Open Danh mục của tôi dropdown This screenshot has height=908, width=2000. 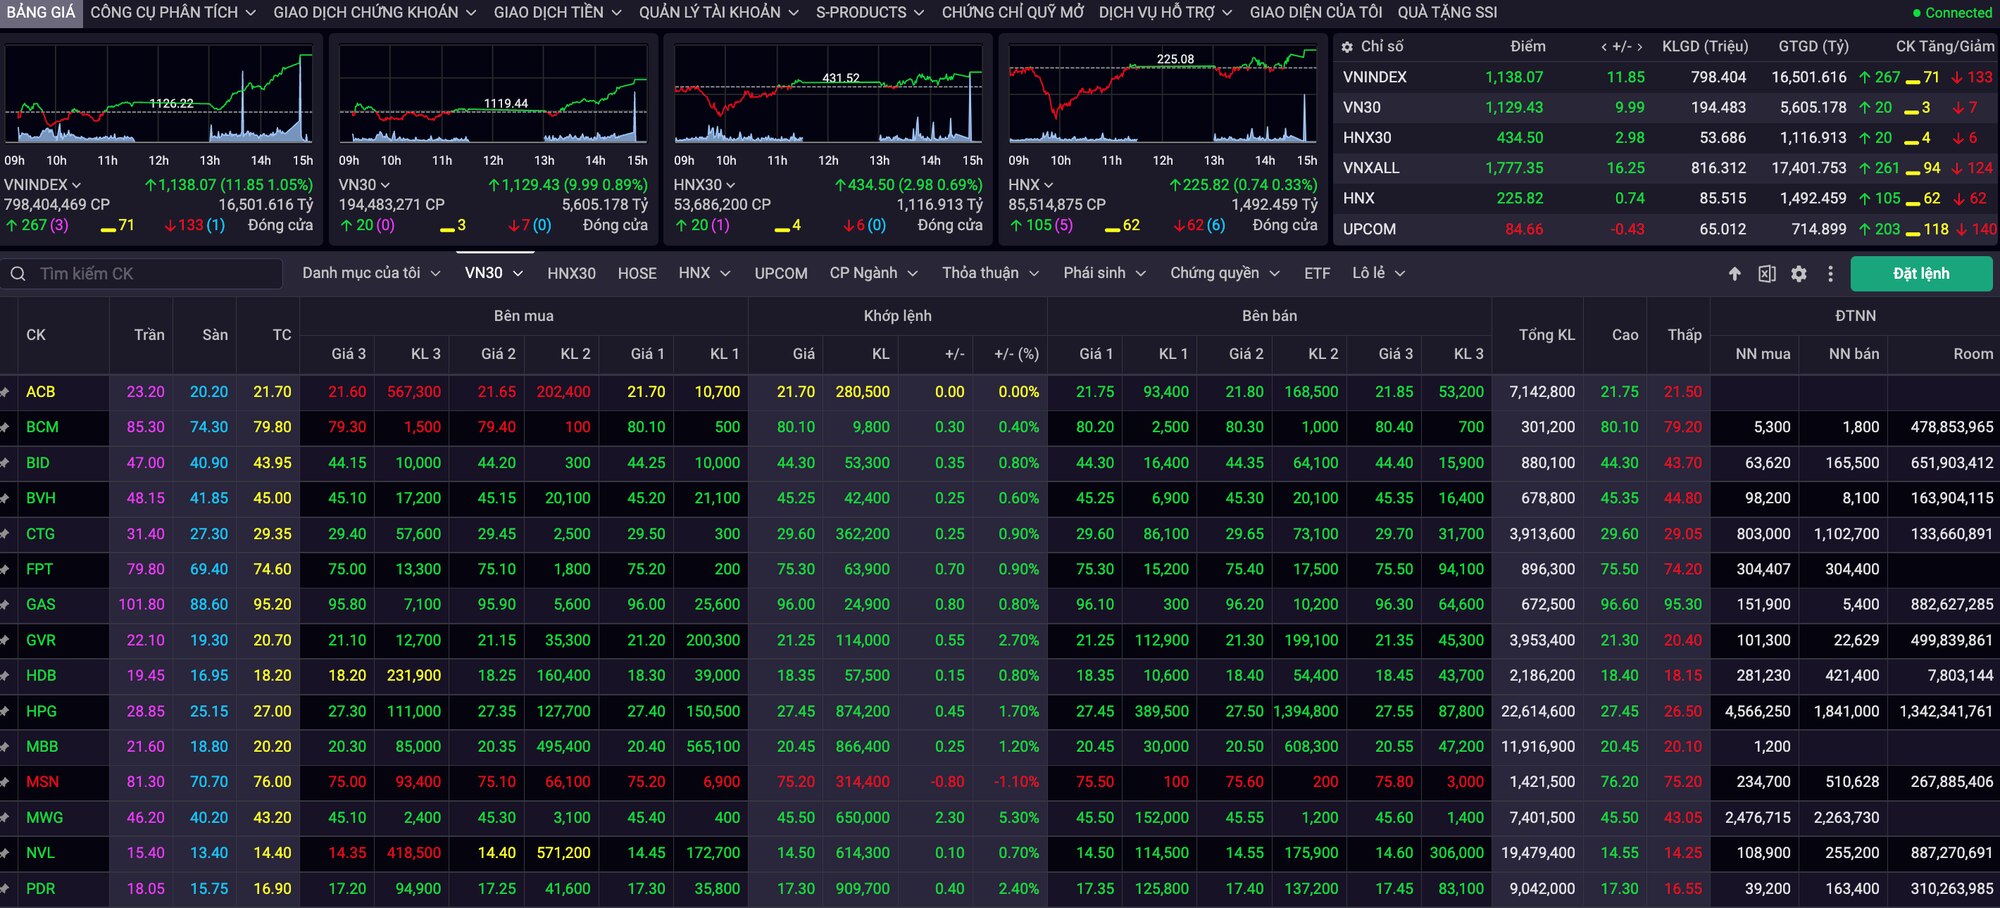371,273
